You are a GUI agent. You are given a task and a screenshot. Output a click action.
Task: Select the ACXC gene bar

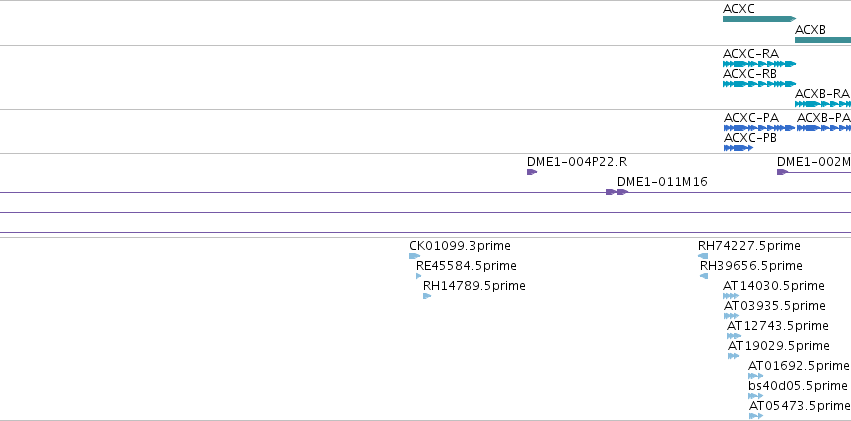coord(759,19)
